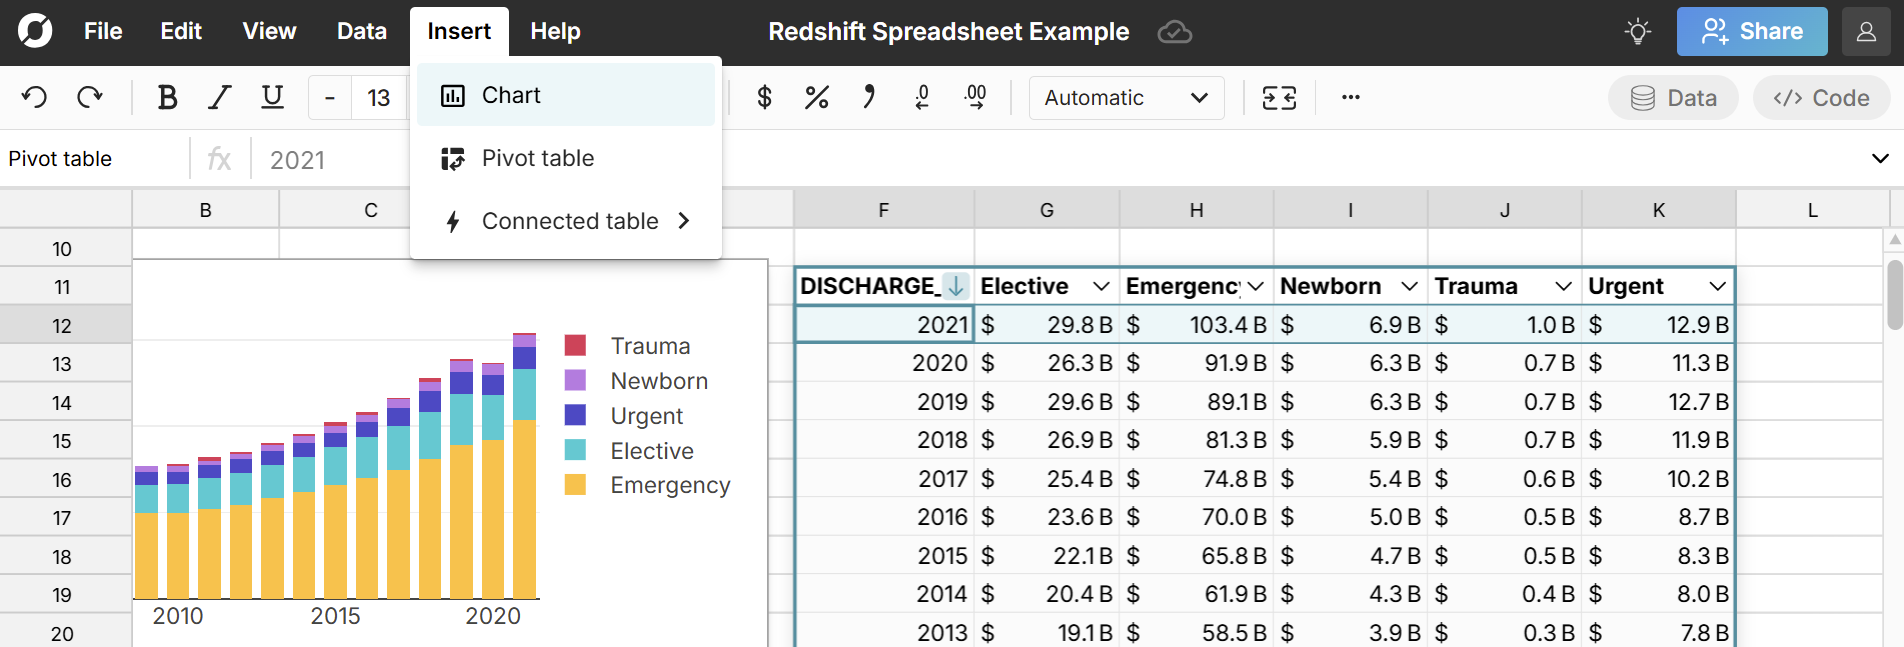This screenshot has width=1904, height=647.
Task: Click the undo arrow icon
Action: click(35, 97)
